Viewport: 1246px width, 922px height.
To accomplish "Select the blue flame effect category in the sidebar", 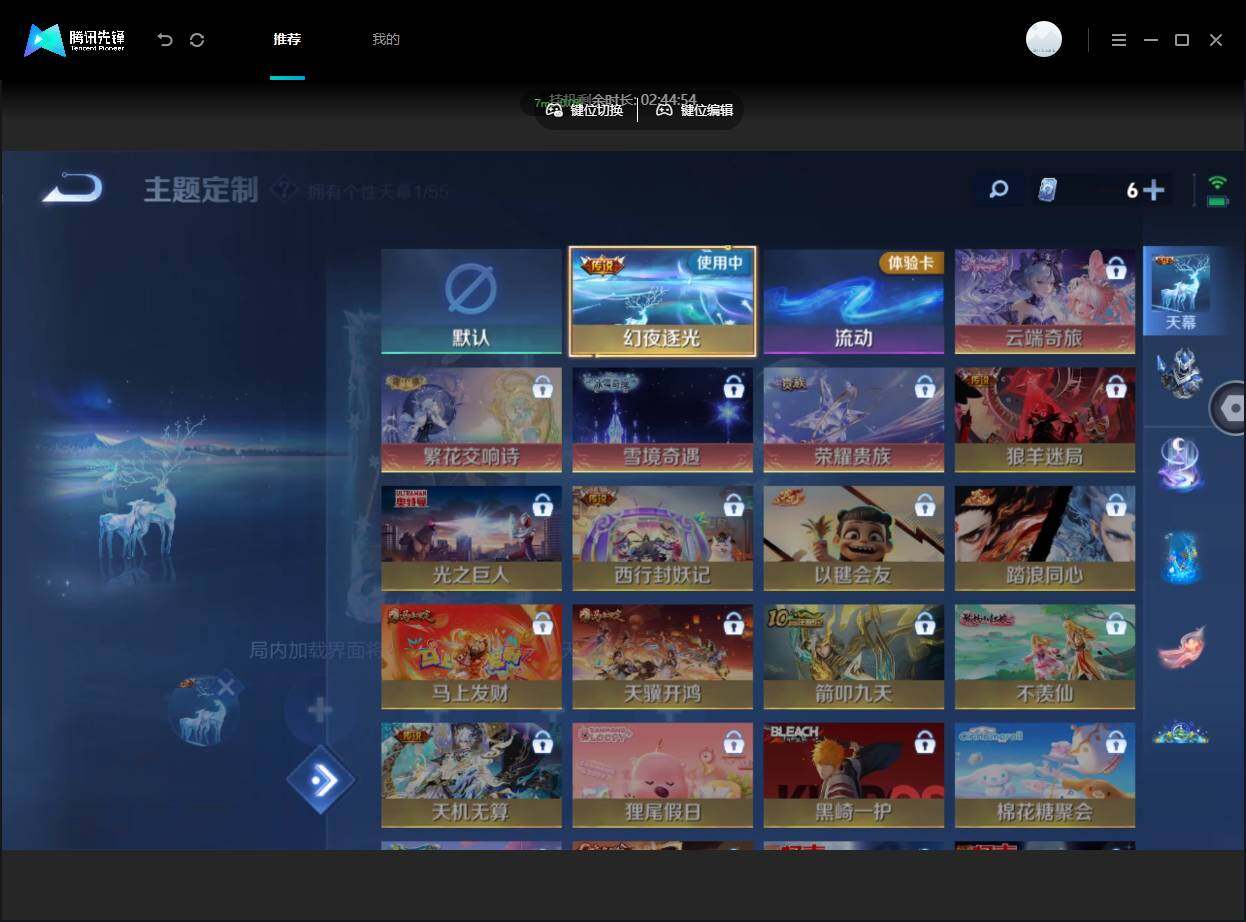I will pyautogui.click(x=1182, y=557).
